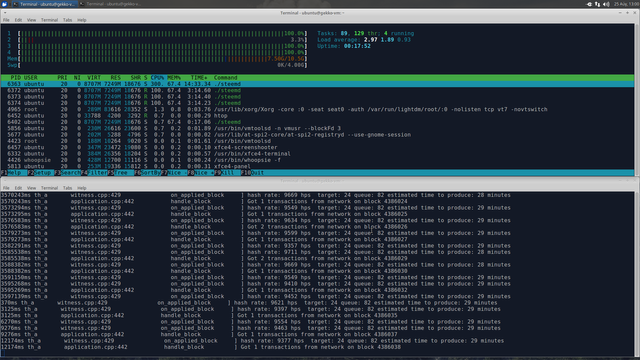This screenshot has width=640, height=360.
Task: Open Edit menu in upper terminal window
Action: 18,20
